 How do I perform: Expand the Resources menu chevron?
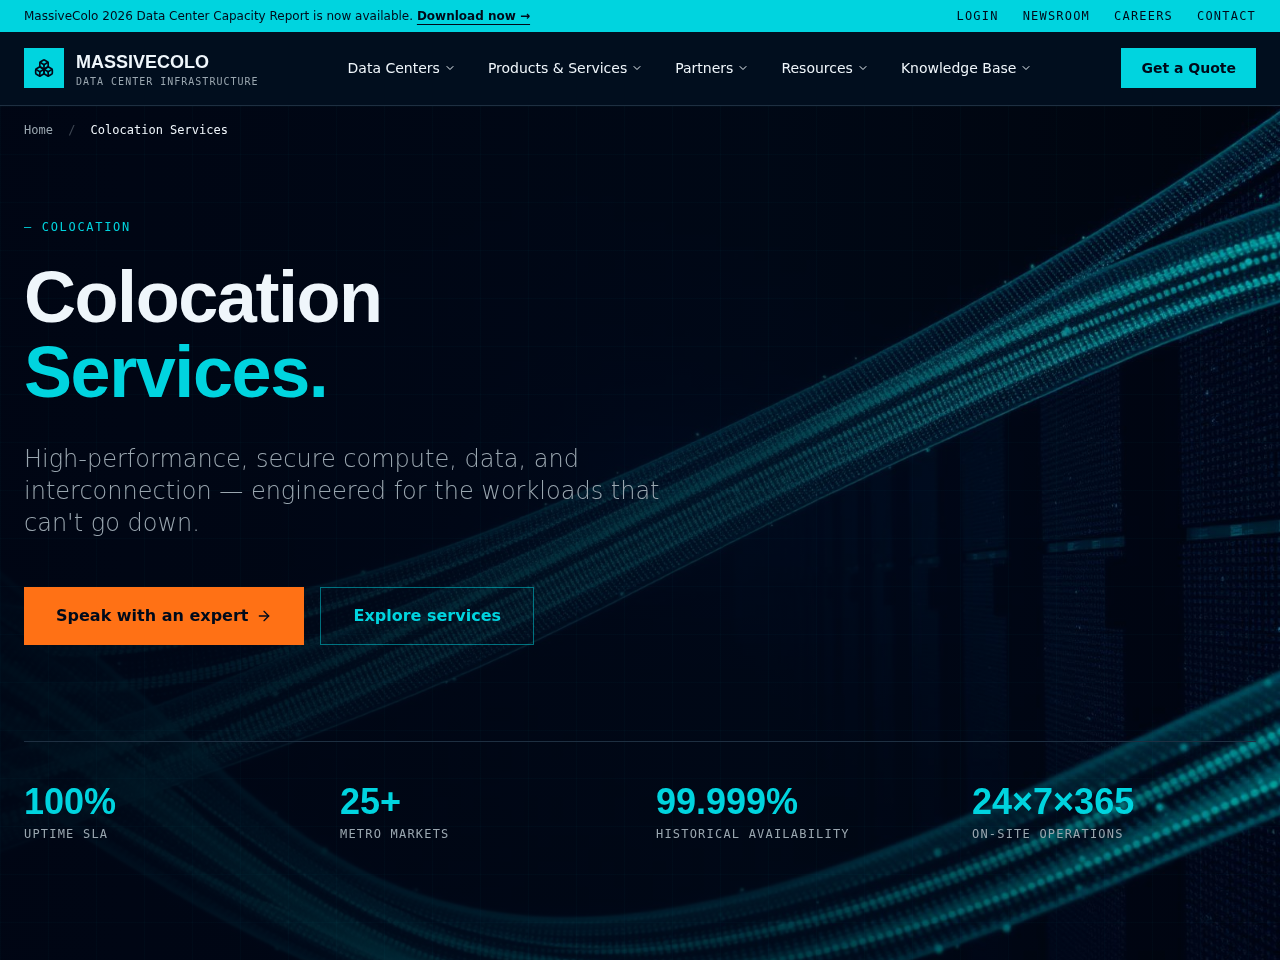863,68
